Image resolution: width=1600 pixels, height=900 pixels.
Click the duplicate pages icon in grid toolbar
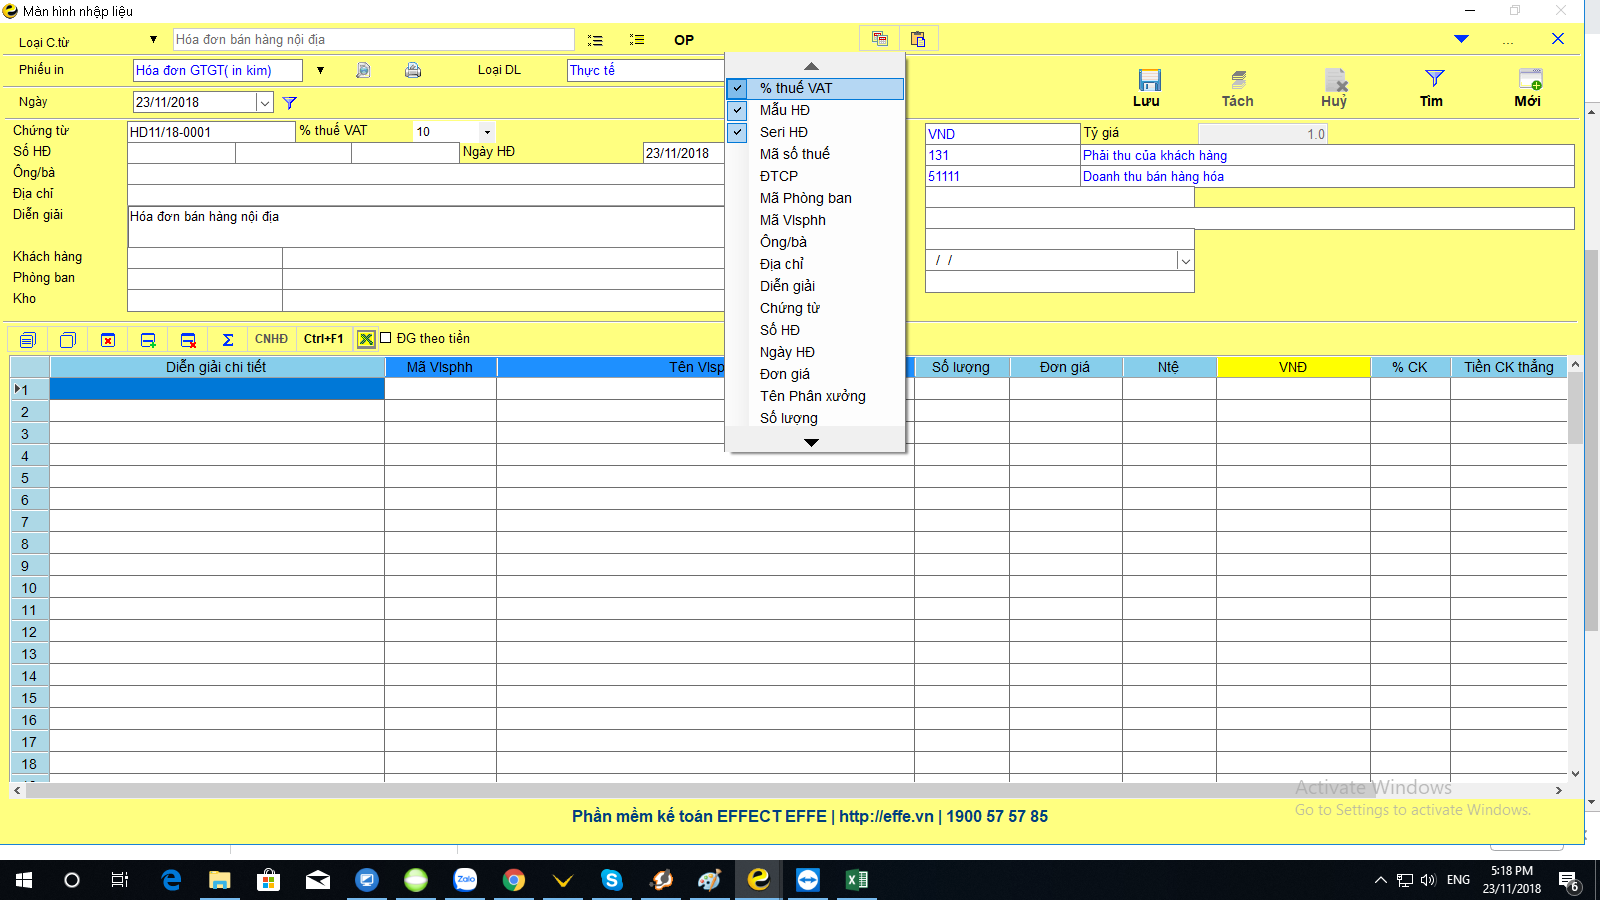67,340
